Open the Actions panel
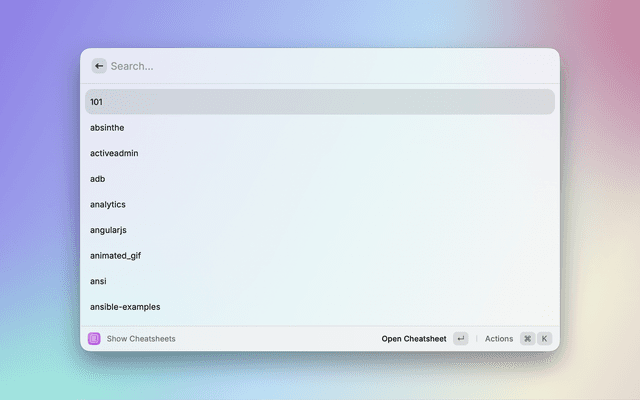The height and width of the screenshot is (400, 640). [x=499, y=339]
